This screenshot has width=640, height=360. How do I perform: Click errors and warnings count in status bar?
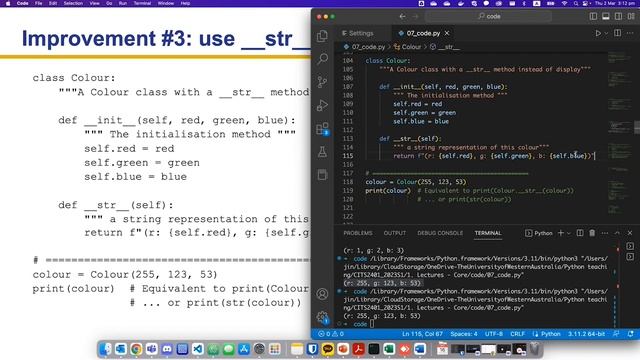pyautogui.click(x=331, y=334)
